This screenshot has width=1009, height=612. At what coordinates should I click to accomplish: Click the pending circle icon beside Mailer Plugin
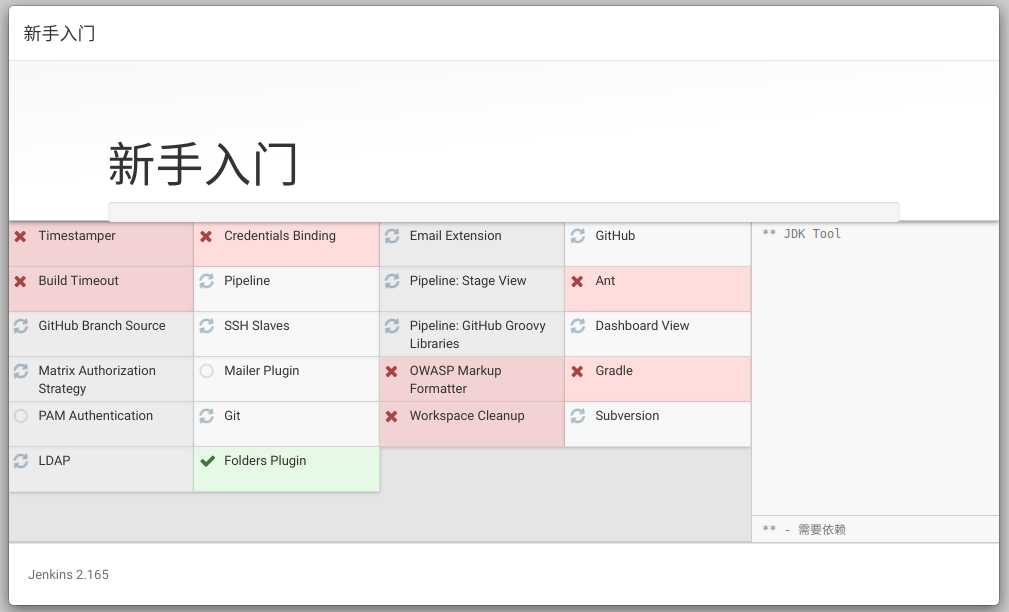click(x=206, y=371)
